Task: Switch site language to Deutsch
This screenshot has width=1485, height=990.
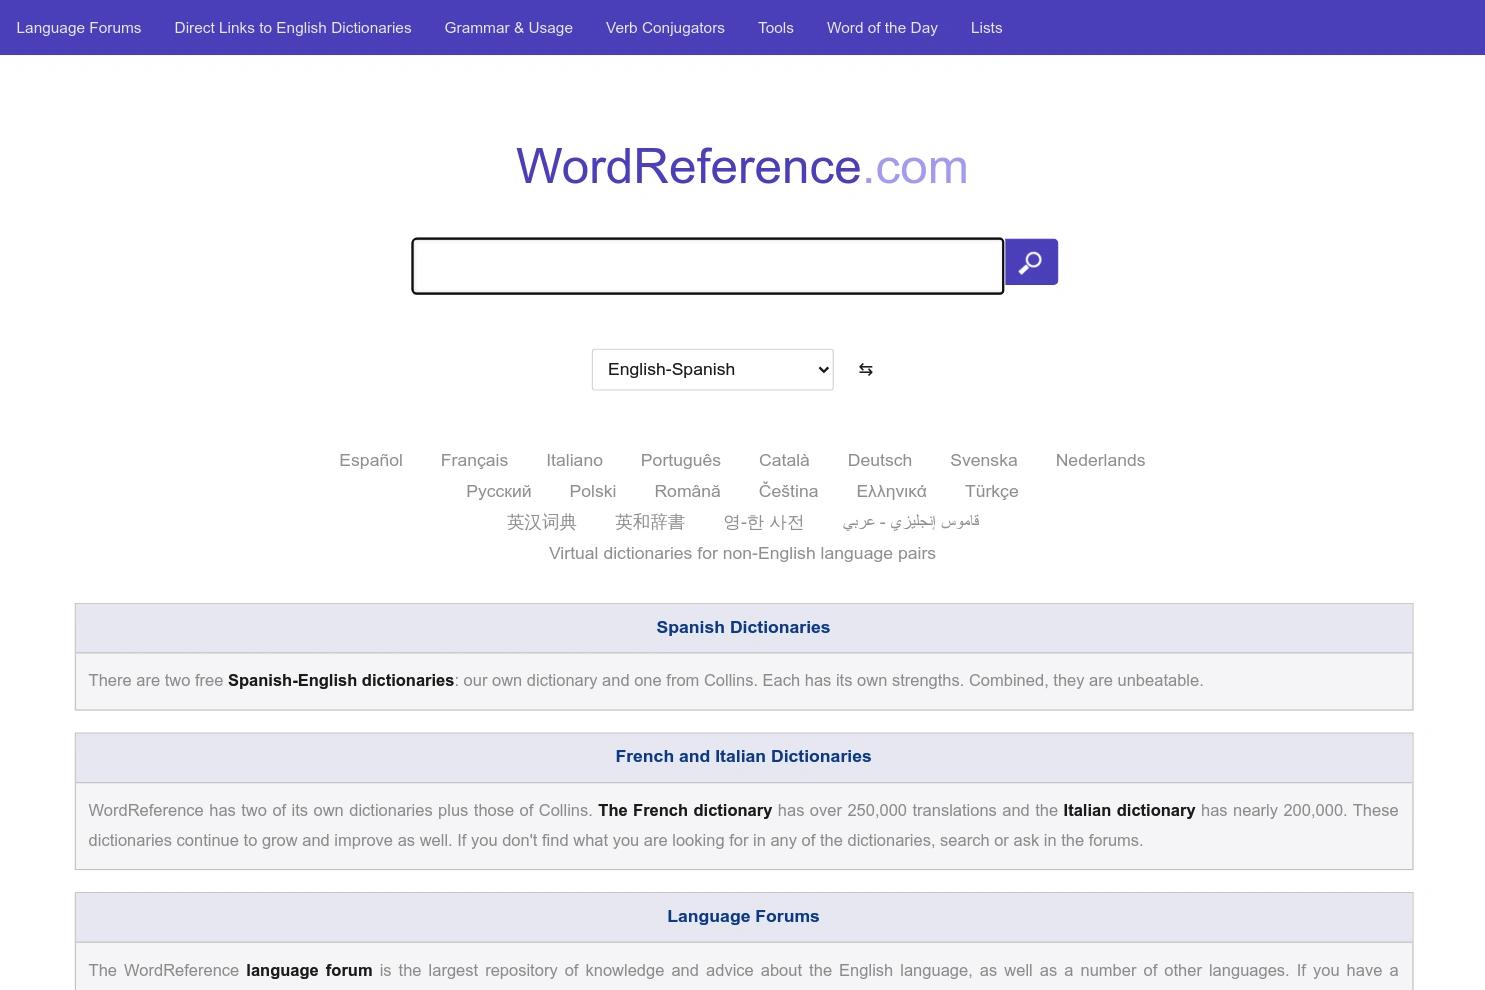Action: point(880,460)
